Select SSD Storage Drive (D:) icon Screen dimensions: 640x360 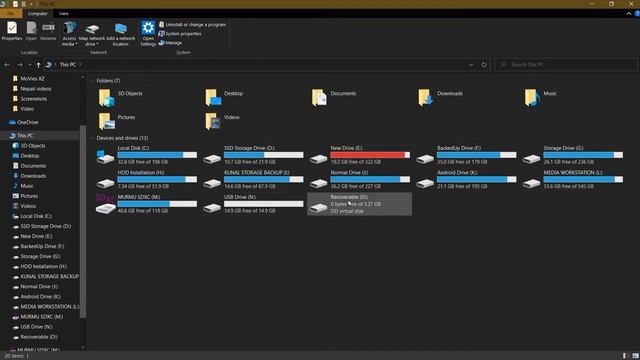(212, 159)
